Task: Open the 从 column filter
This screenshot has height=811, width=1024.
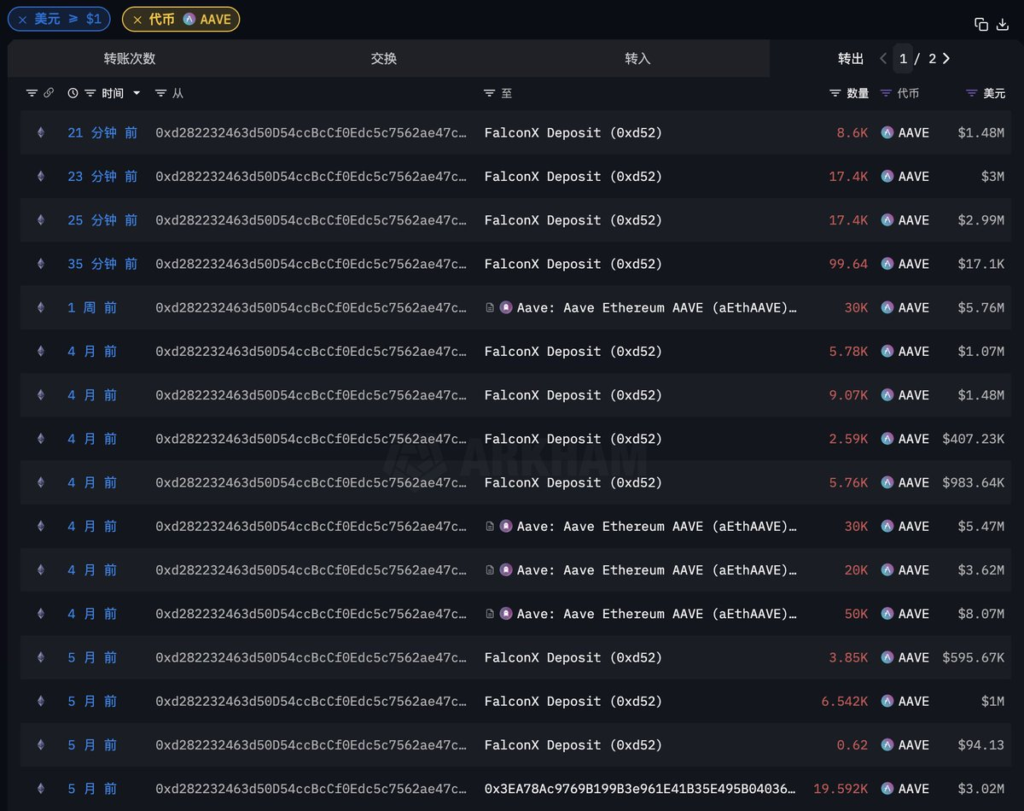Action: tap(161, 93)
